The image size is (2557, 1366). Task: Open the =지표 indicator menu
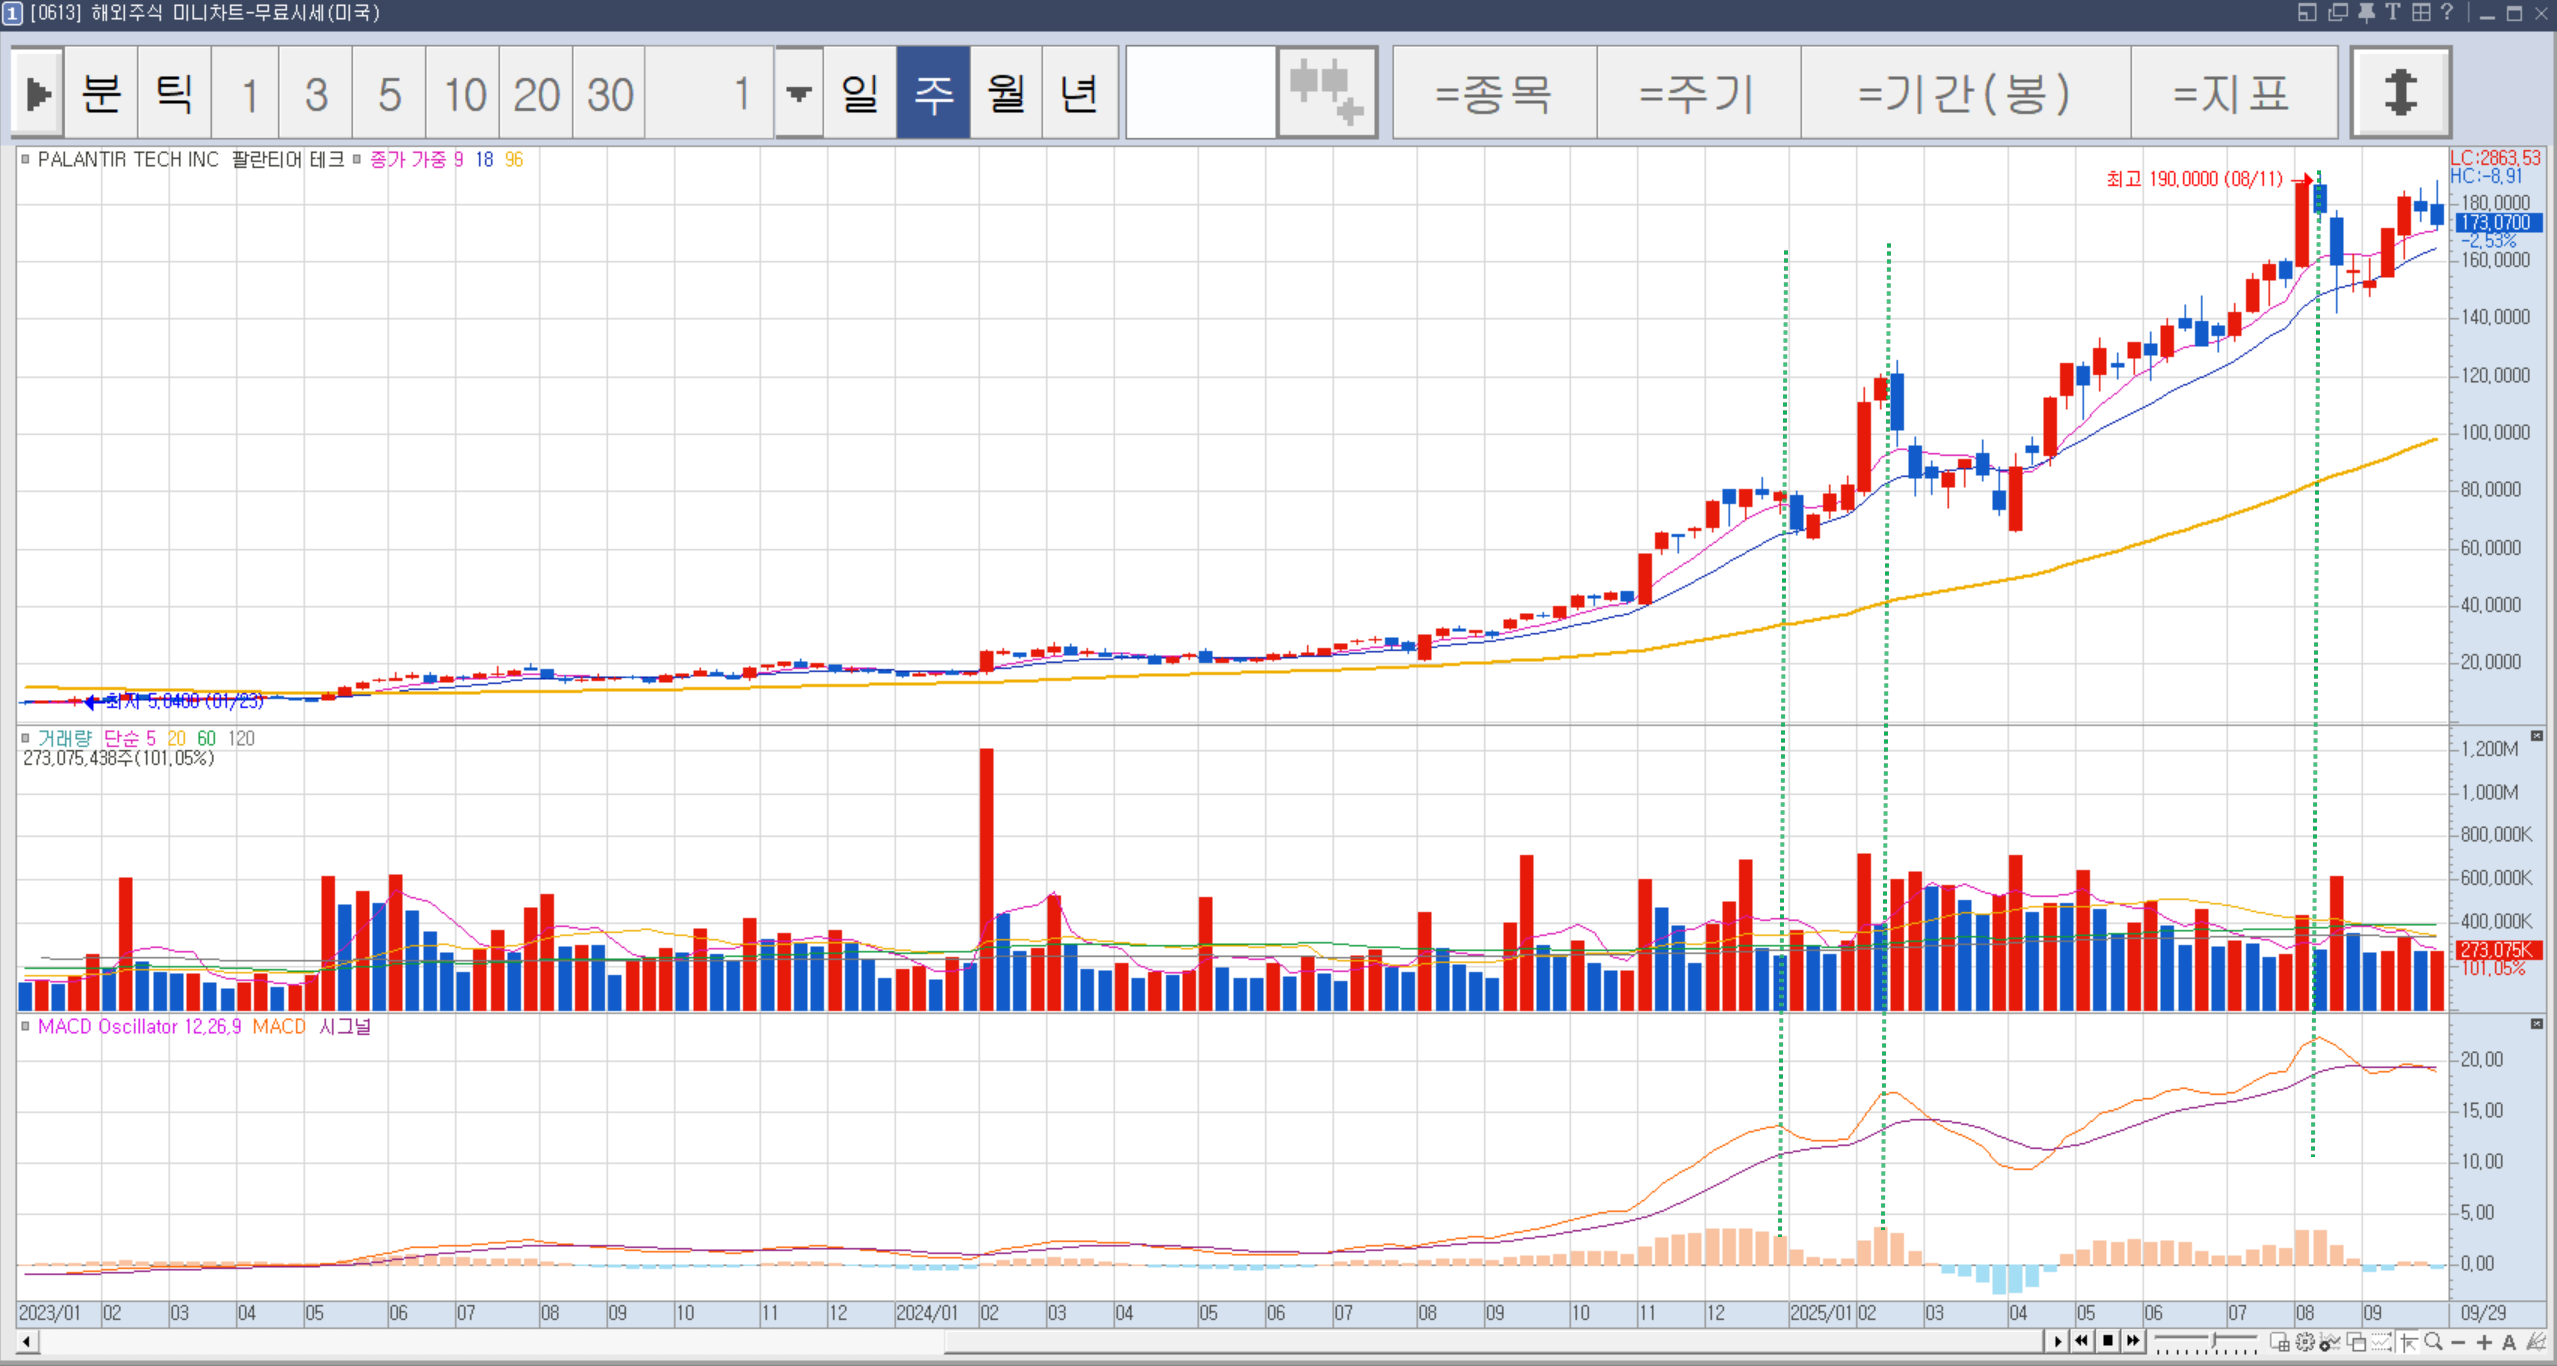[2232, 92]
